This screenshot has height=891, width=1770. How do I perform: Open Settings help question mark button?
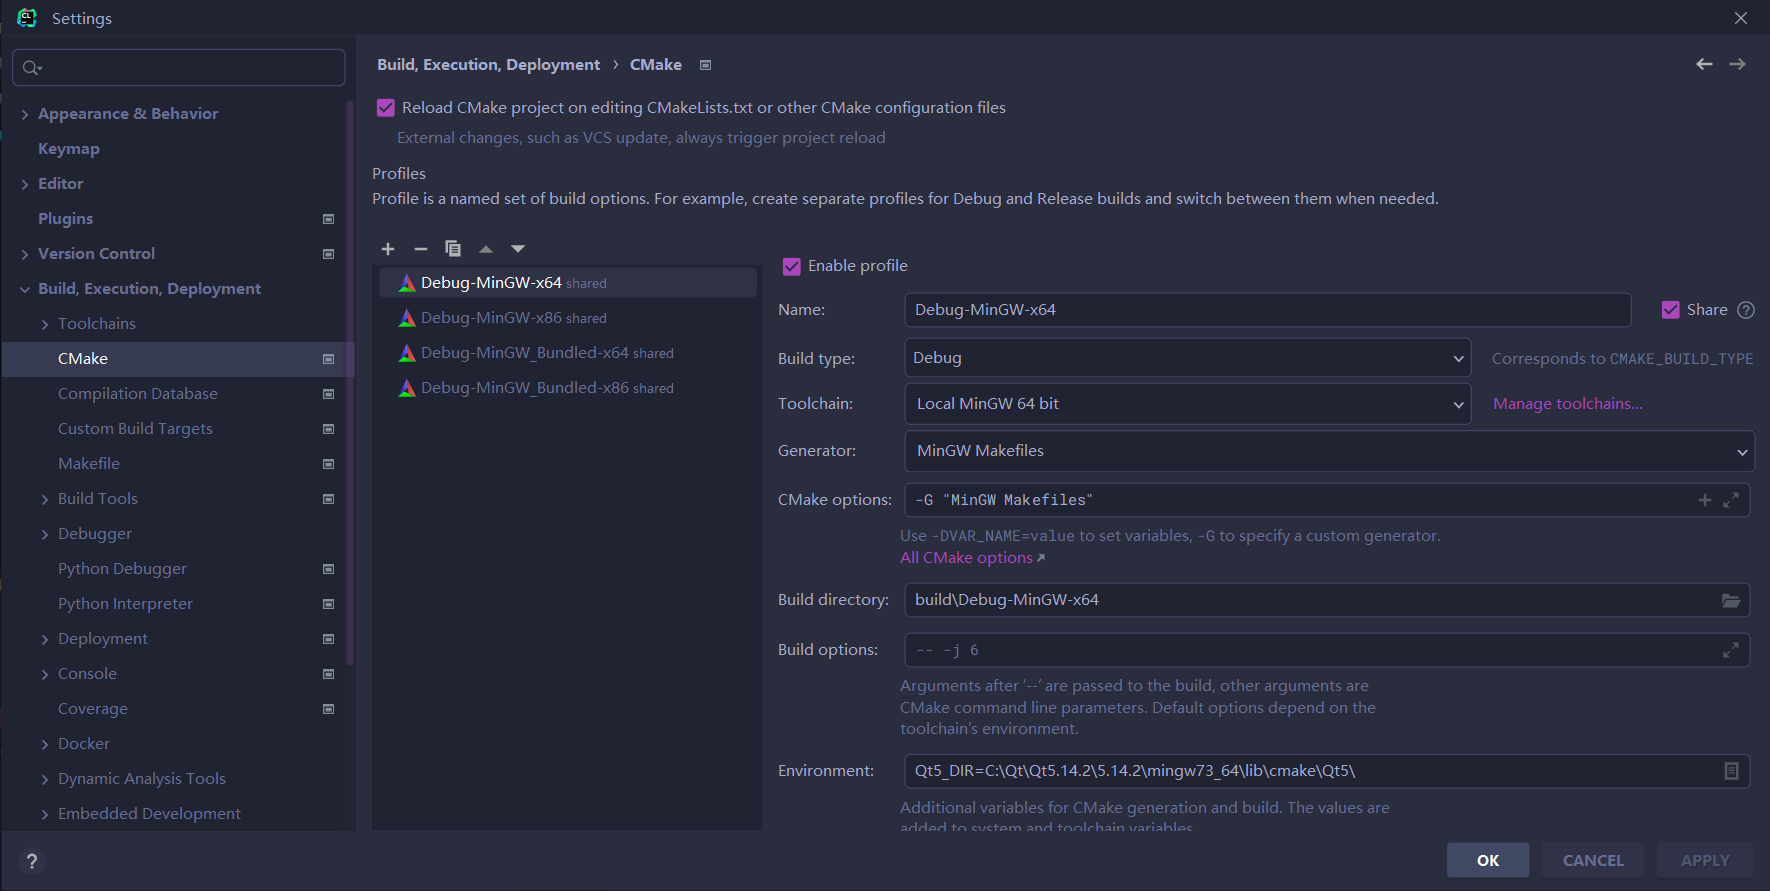point(32,861)
